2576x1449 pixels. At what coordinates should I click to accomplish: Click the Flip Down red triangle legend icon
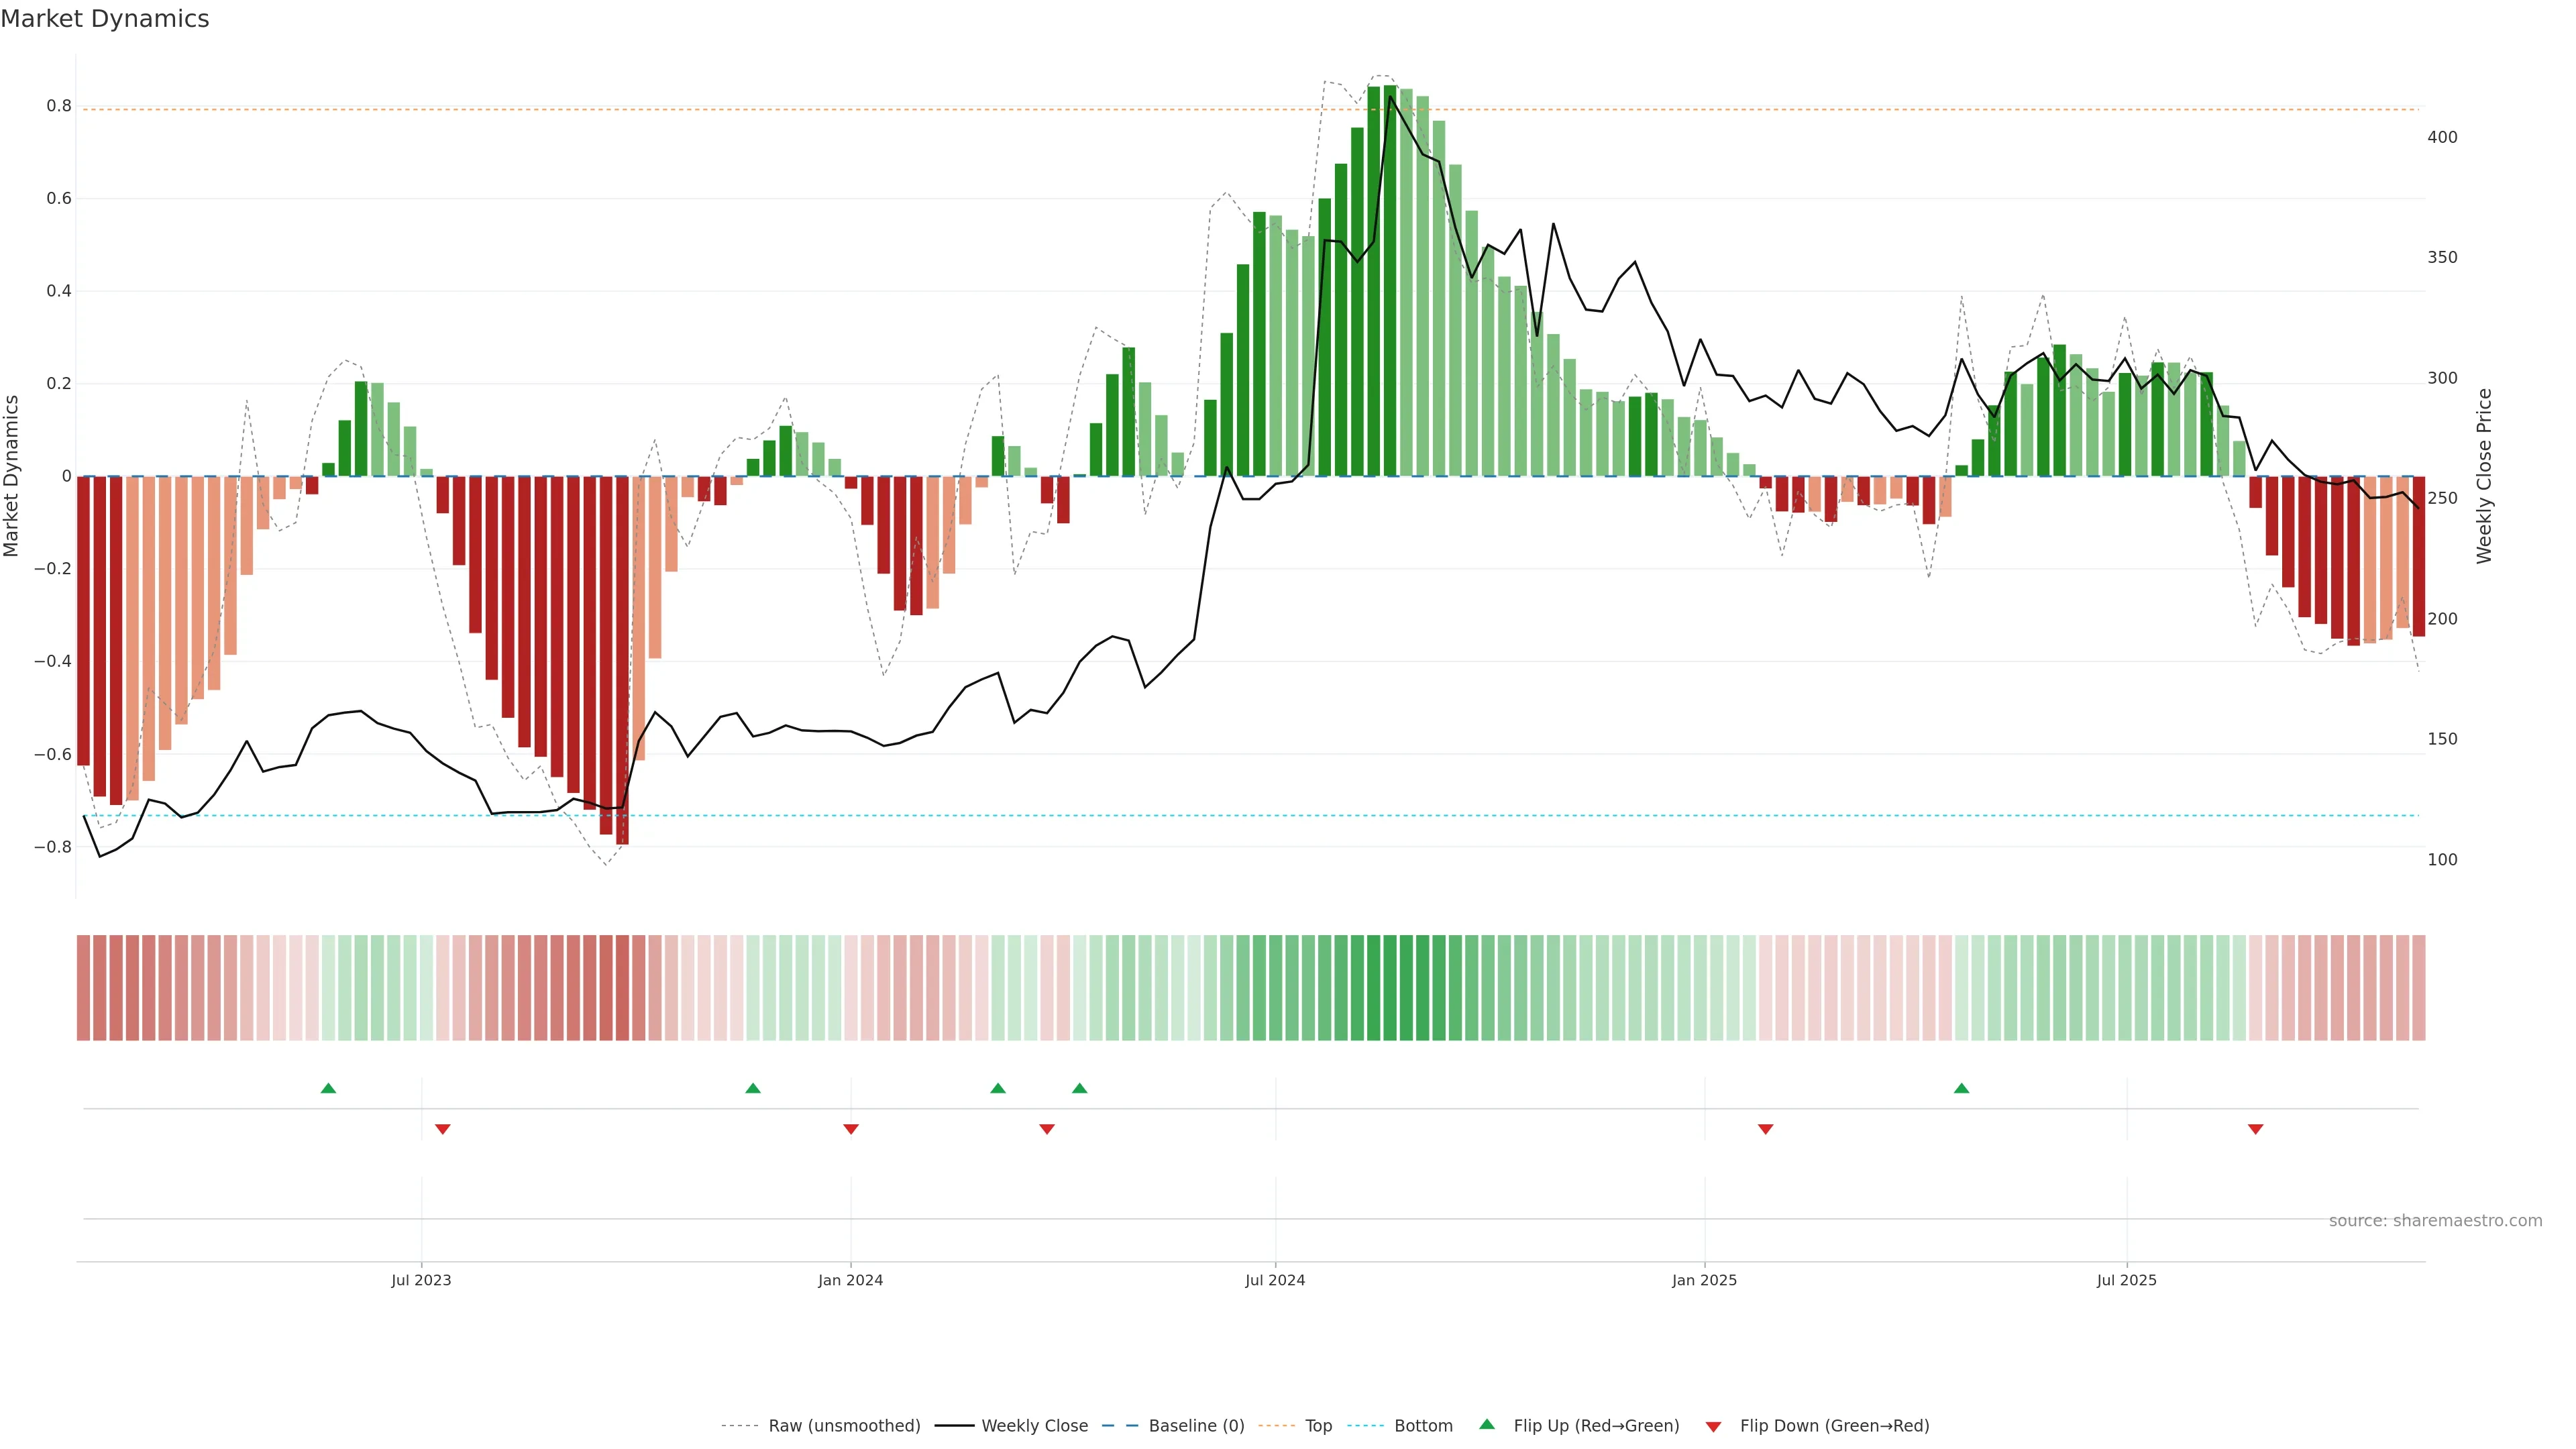pyautogui.click(x=1713, y=1426)
